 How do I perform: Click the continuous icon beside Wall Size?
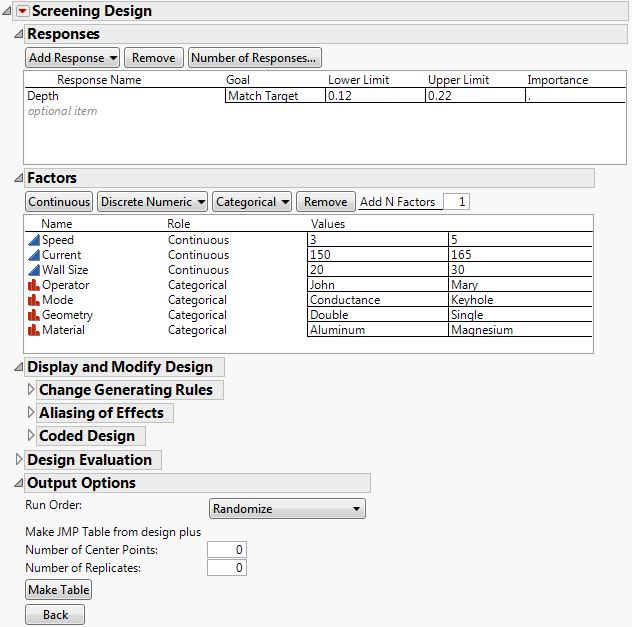point(33,270)
